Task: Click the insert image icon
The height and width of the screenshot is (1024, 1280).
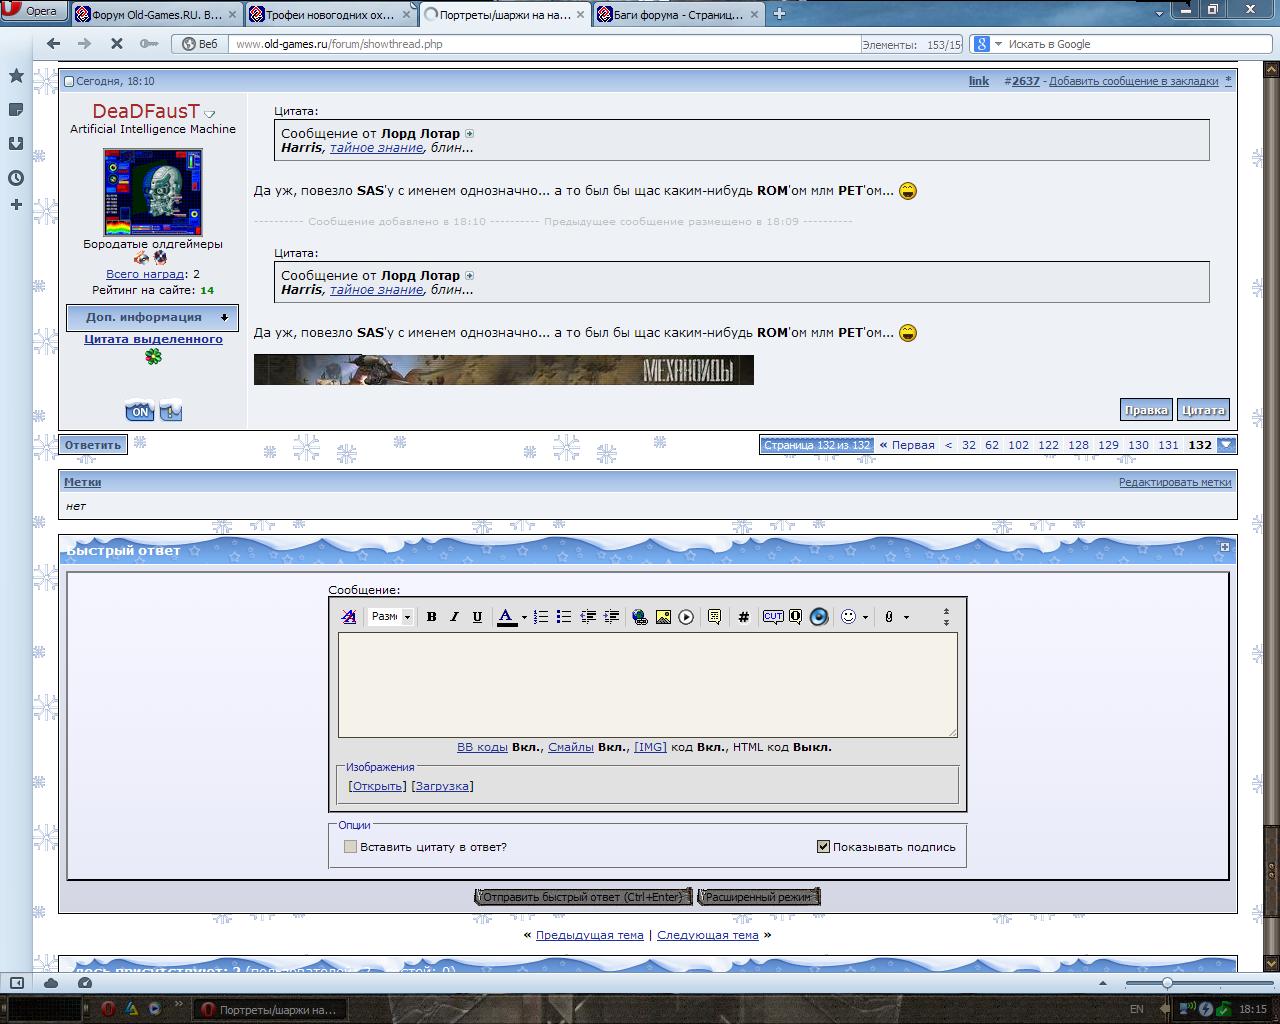Action: pos(663,617)
